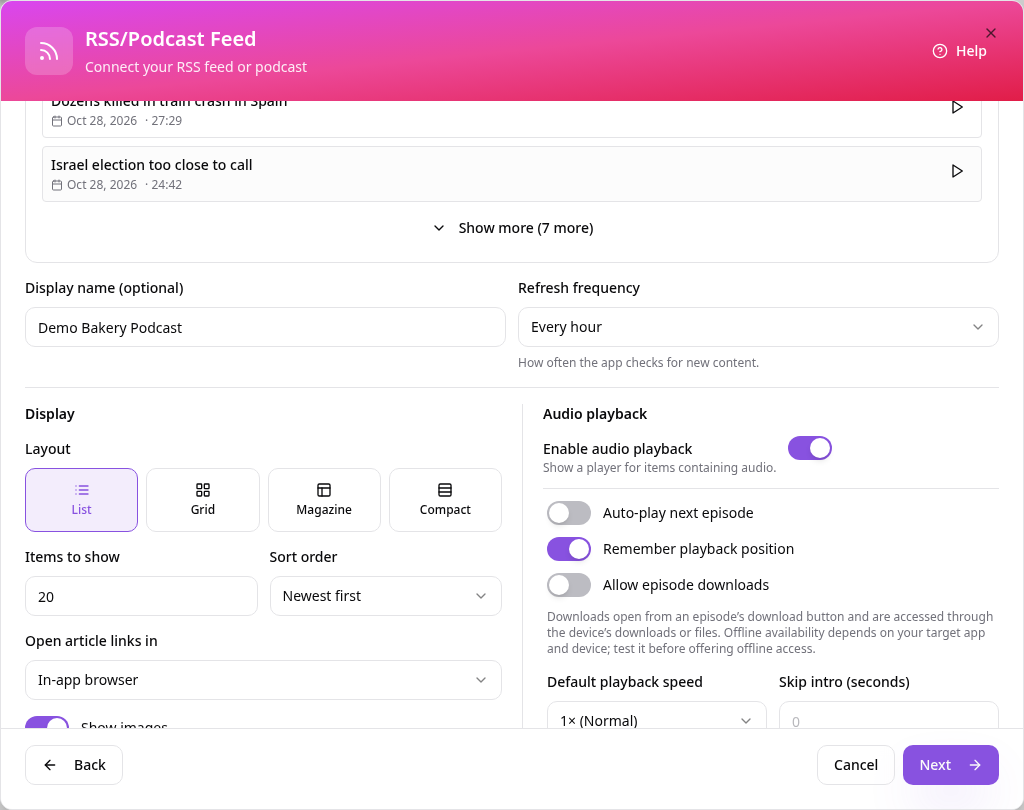The width and height of the screenshot is (1024, 810).
Task: Play the Spain train crash episode
Action: pos(957,107)
